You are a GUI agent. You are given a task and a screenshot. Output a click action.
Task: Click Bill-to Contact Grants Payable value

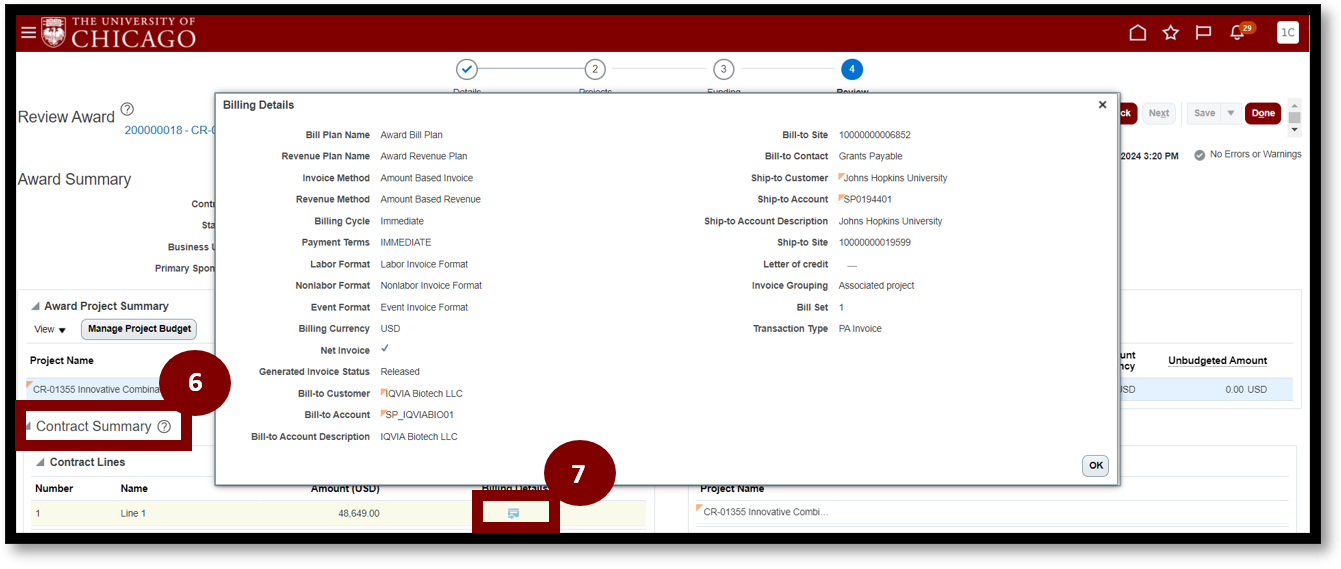point(870,156)
